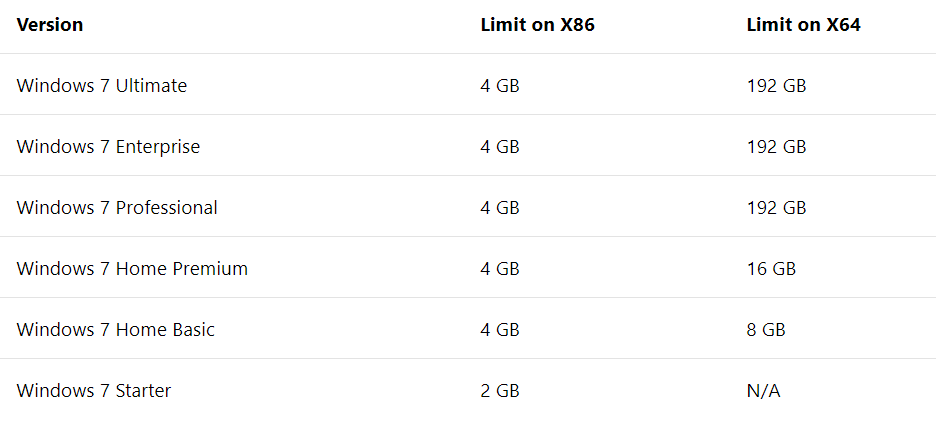
Task: Click the 16 GB X64 limit
Action: [772, 268]
